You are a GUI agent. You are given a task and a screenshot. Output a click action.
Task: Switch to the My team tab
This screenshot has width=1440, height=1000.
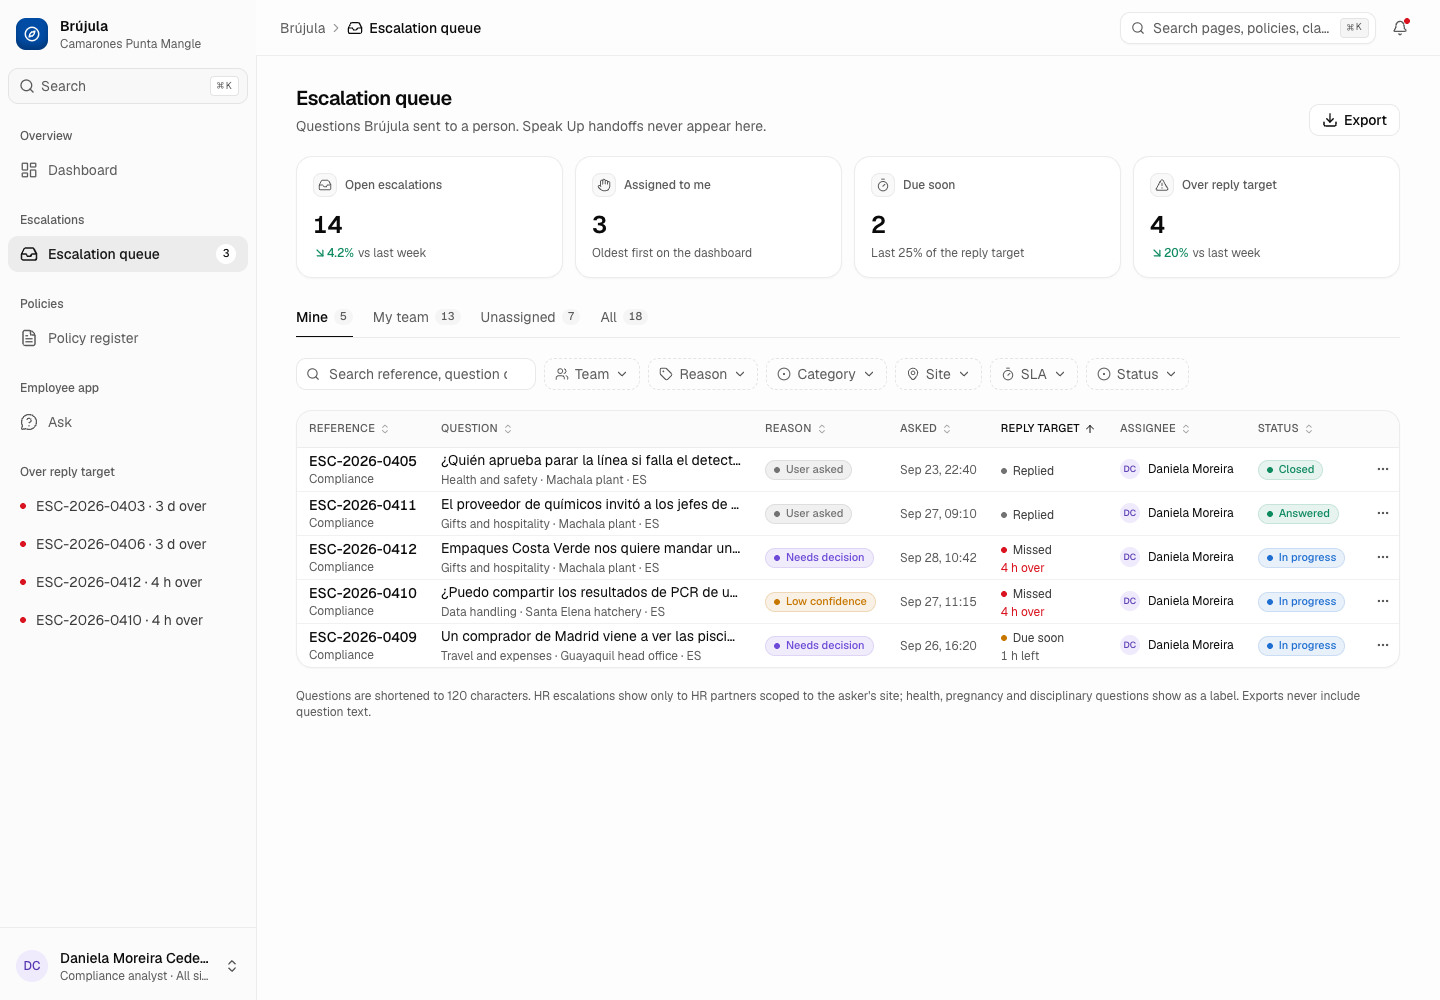pos(416,317)
